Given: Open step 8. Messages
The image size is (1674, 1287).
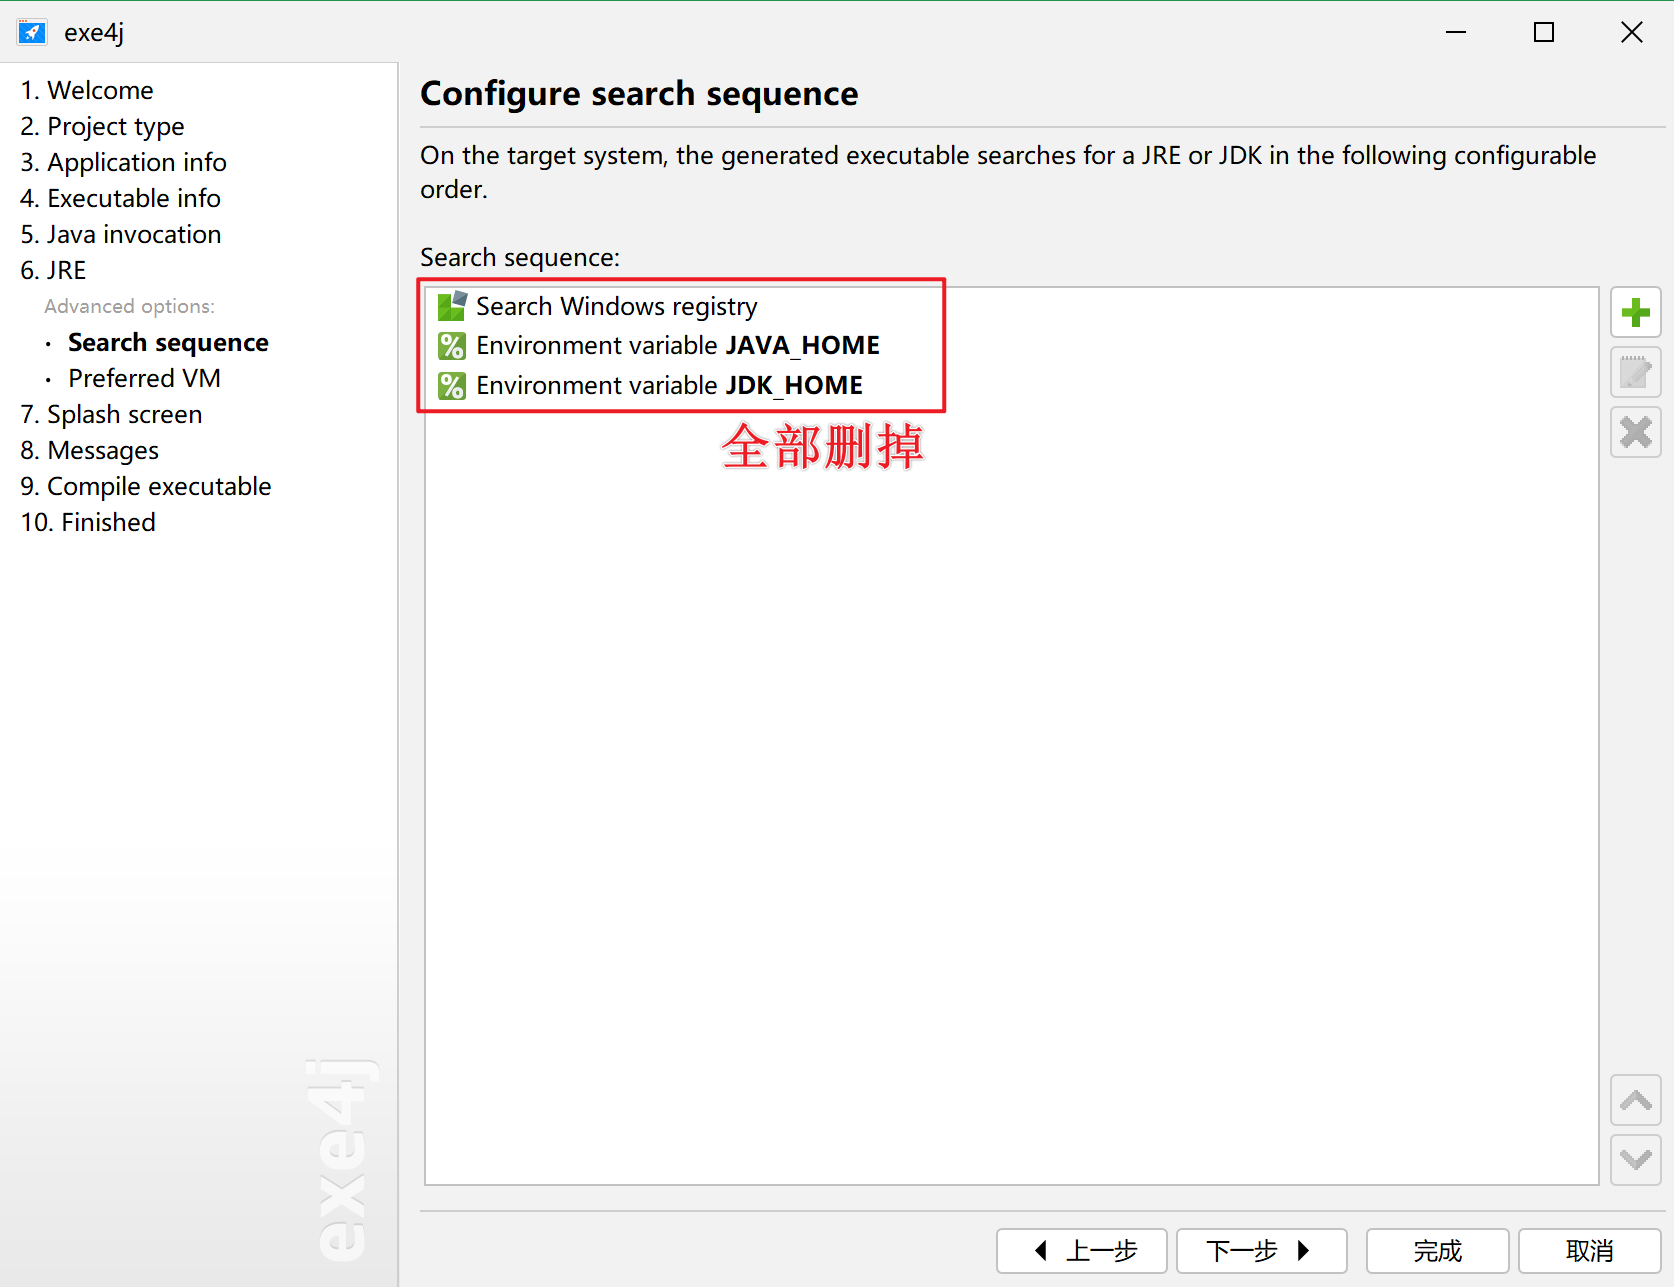Looking at the screenshot, I should pos(89,450).
